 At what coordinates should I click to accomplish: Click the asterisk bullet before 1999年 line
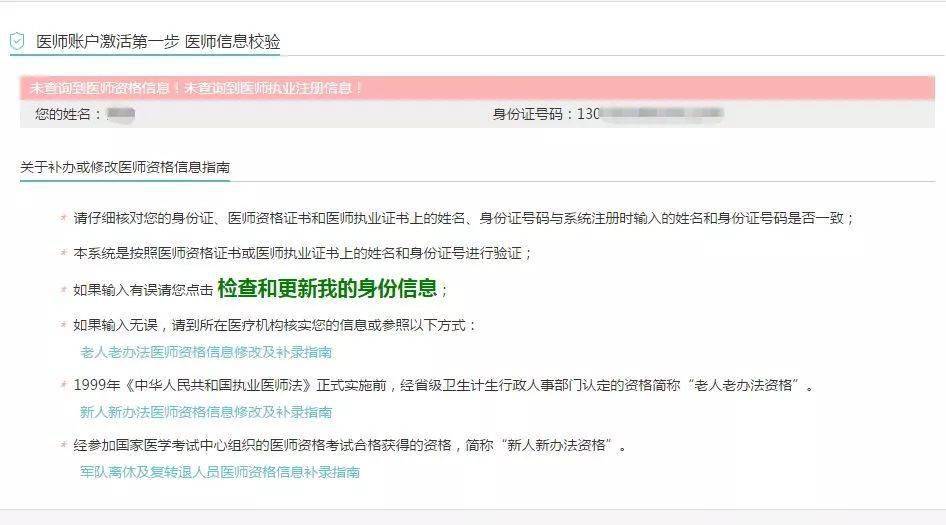pos(63,384)
